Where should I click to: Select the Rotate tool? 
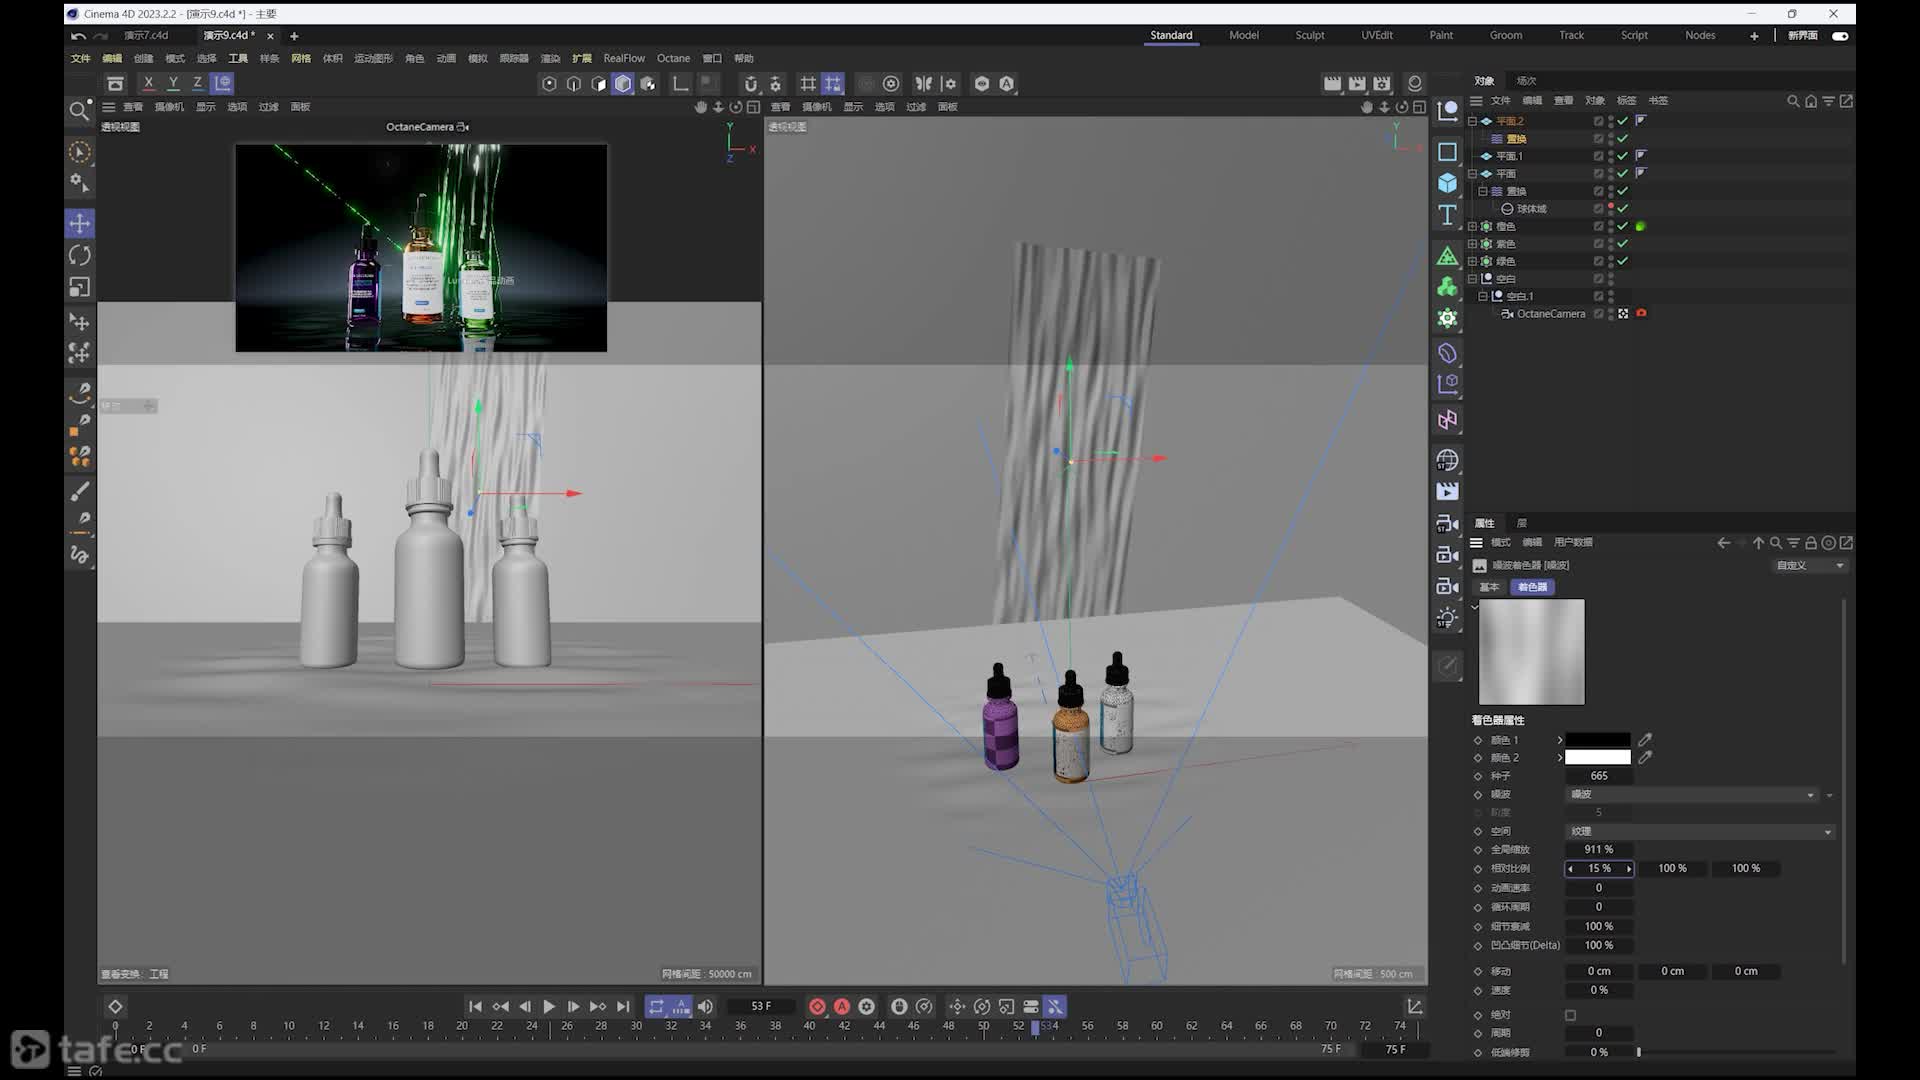pyautogui.click(x=80, y=255)
